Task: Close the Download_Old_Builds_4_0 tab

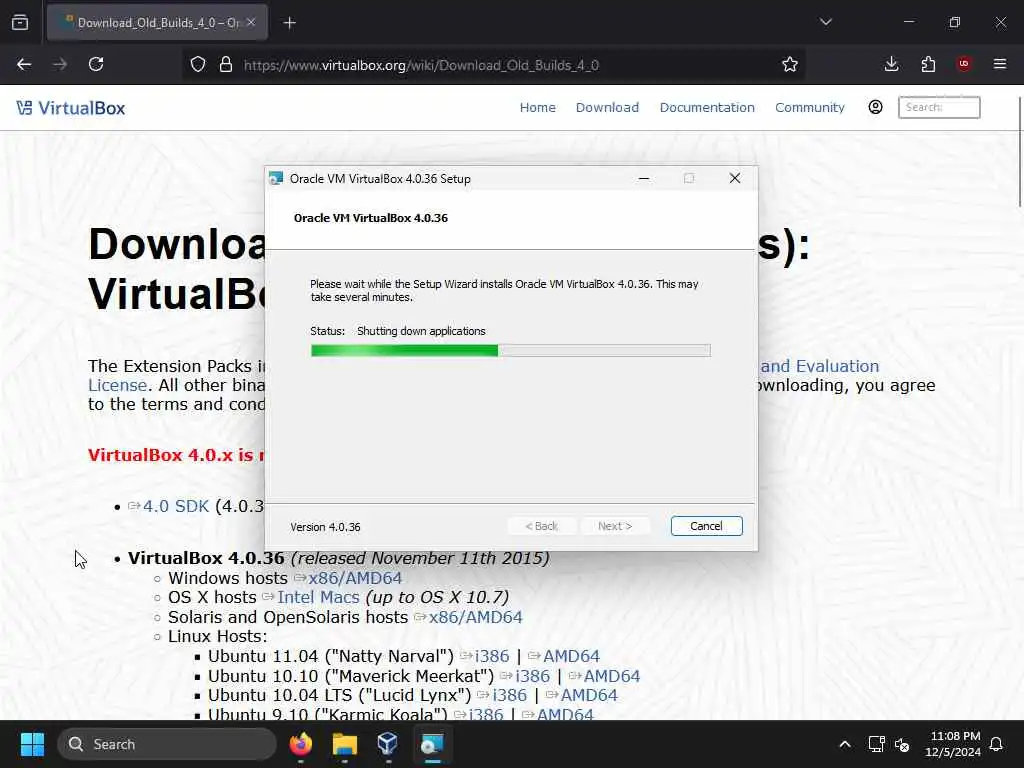Action: coord(251,22)
